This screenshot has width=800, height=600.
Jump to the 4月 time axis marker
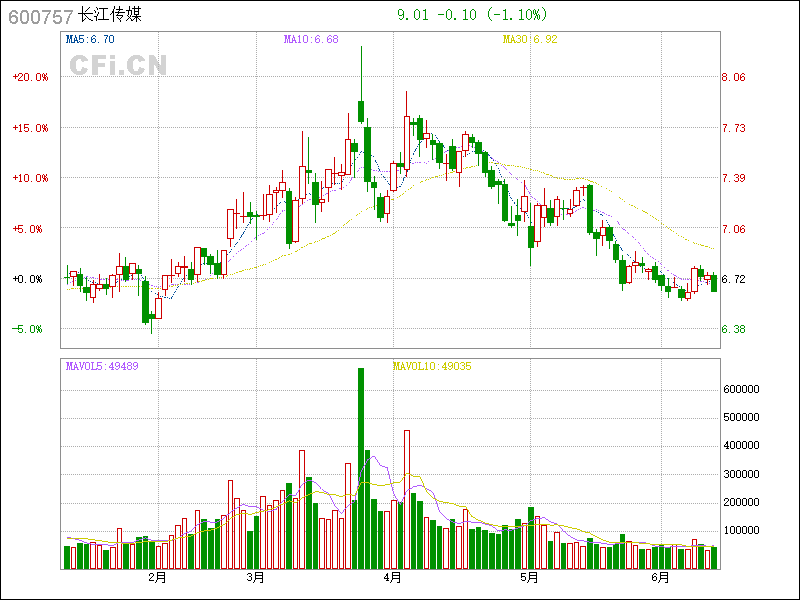[392, 578]
